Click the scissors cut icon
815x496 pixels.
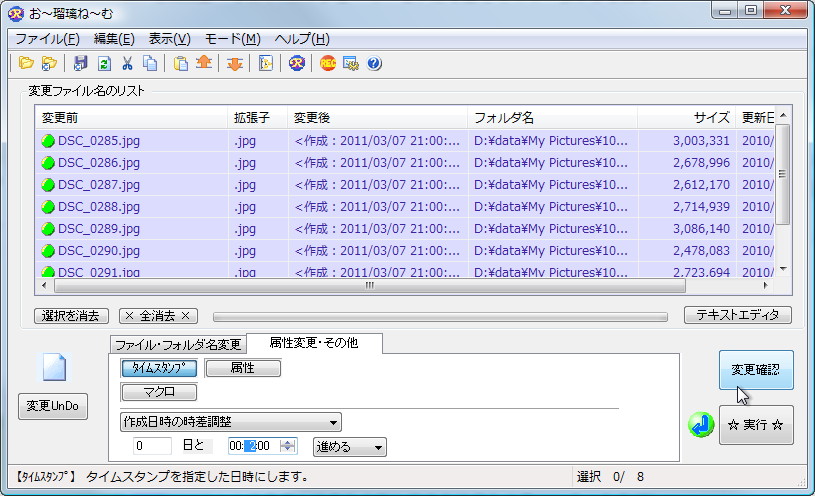(x=127, y=63)
